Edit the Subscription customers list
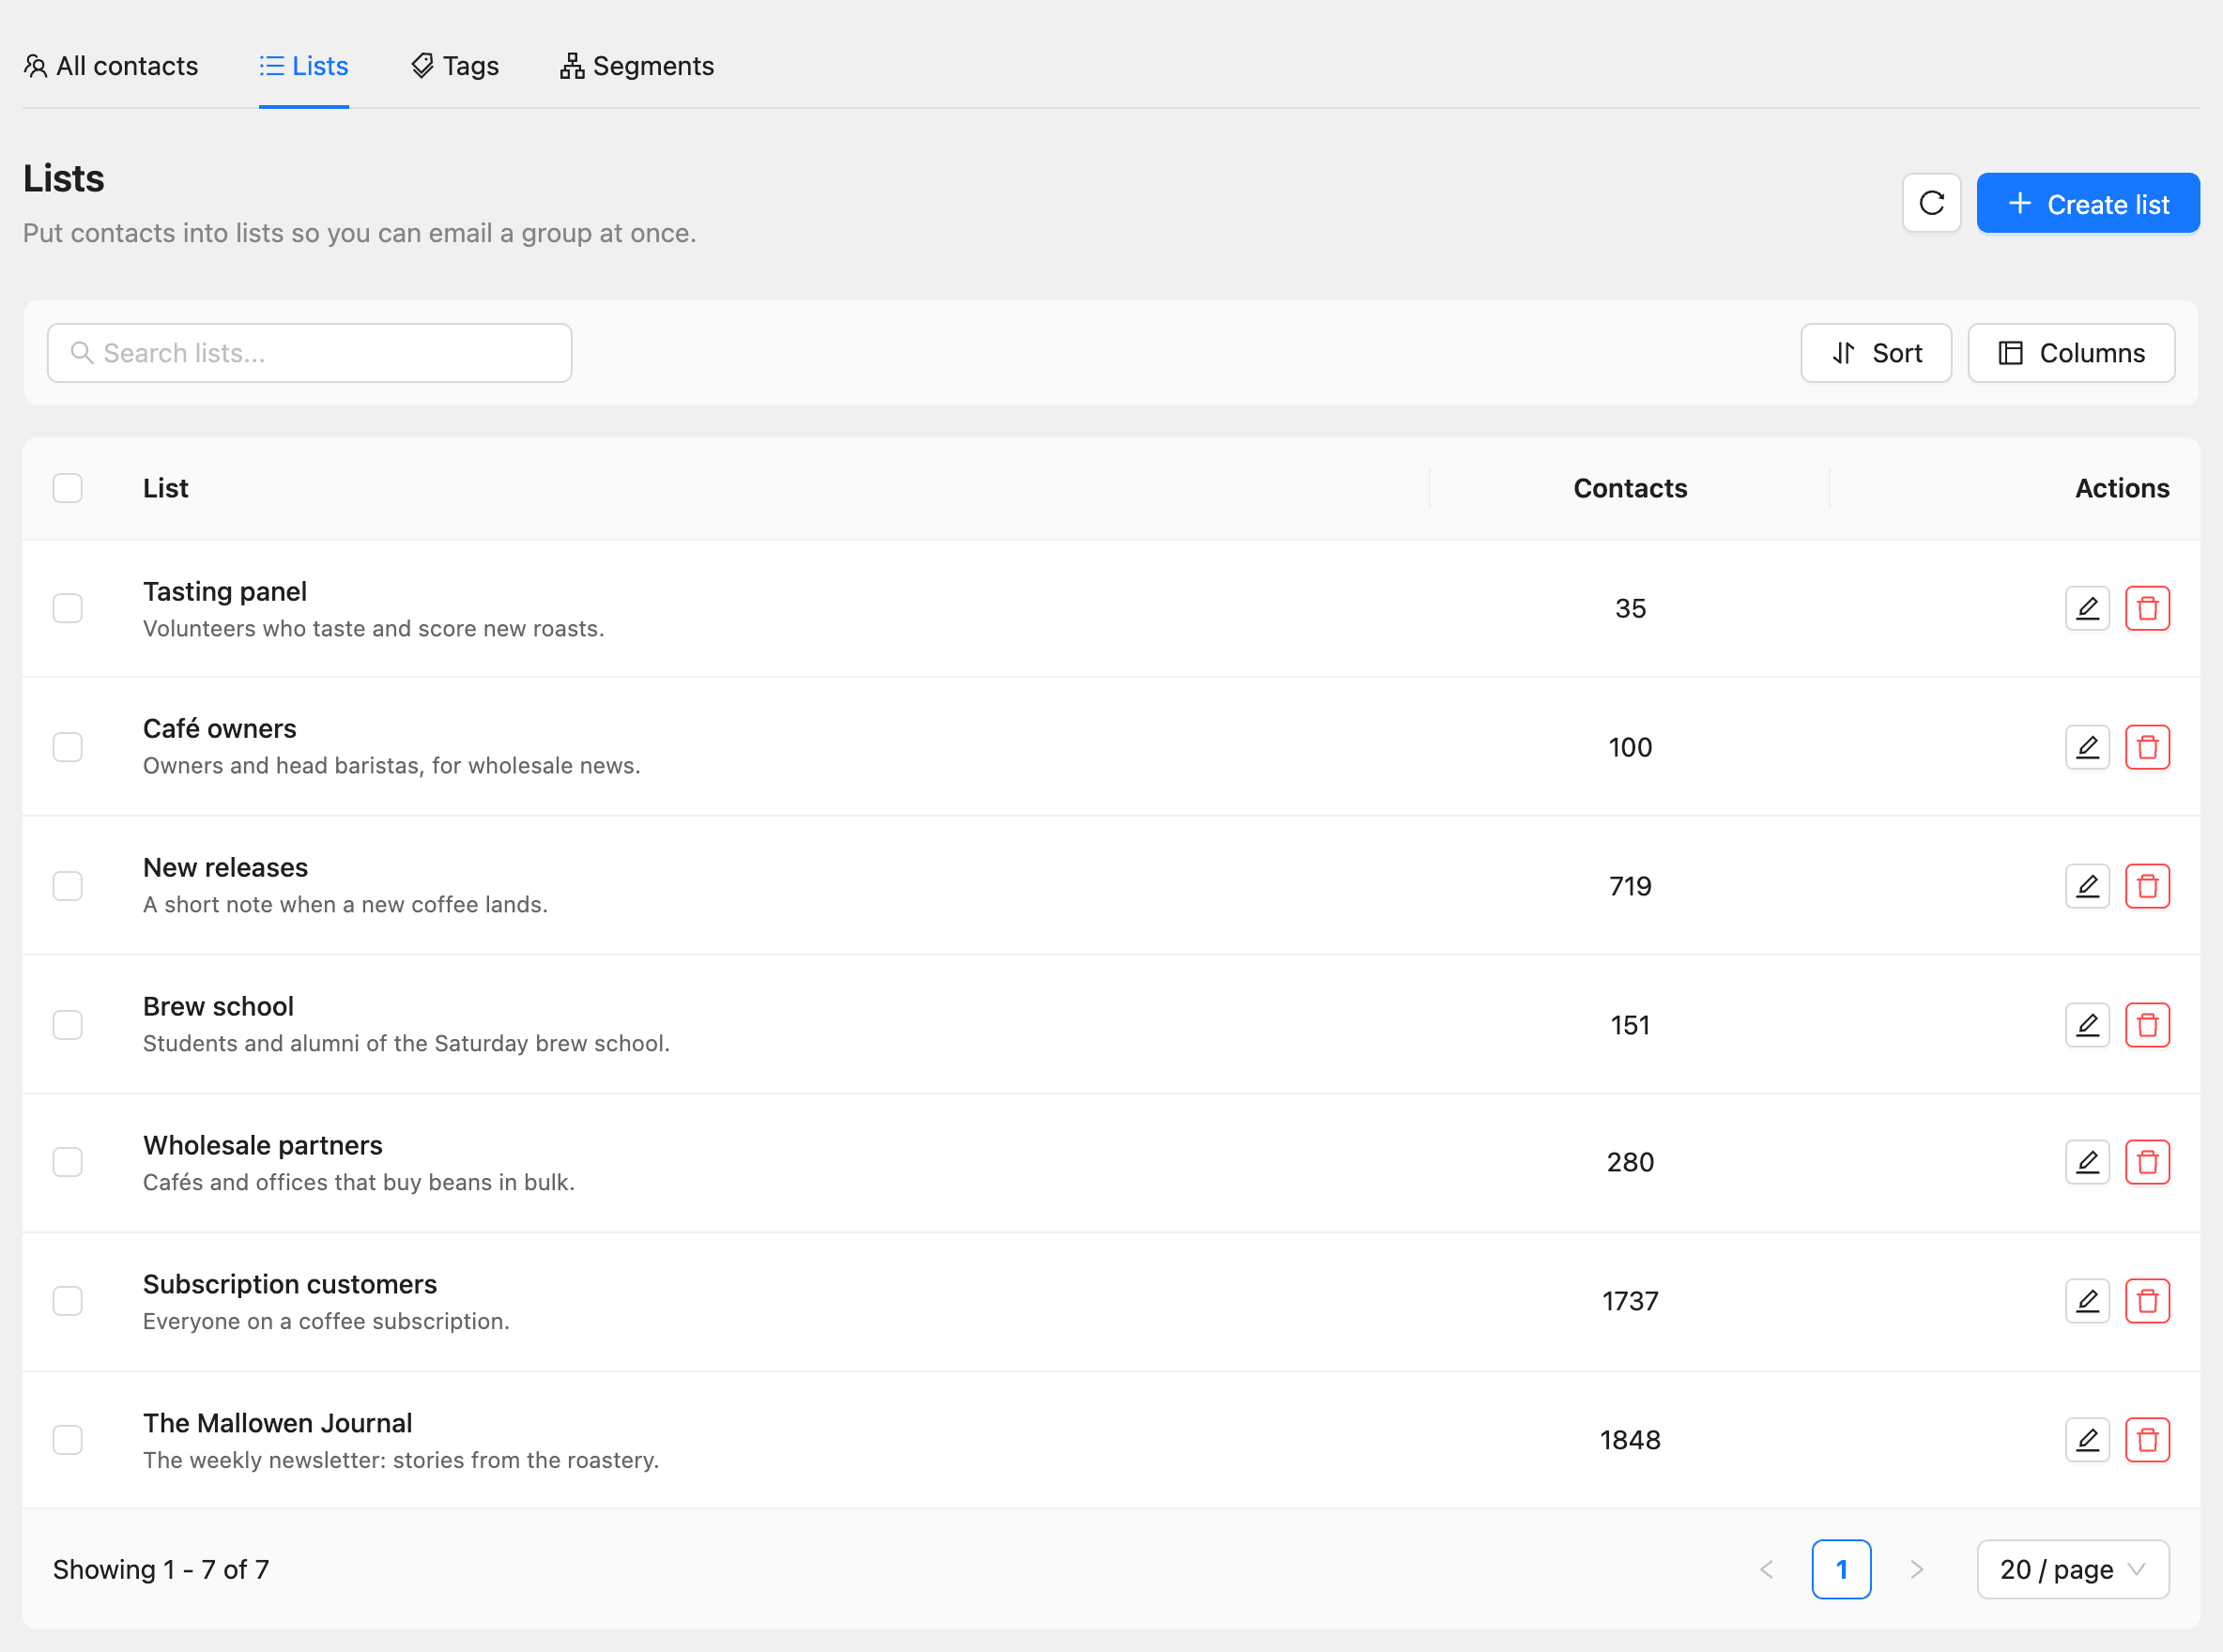Image resolution: width=2223 pixels, height=1652 pixels. 2087,1301
